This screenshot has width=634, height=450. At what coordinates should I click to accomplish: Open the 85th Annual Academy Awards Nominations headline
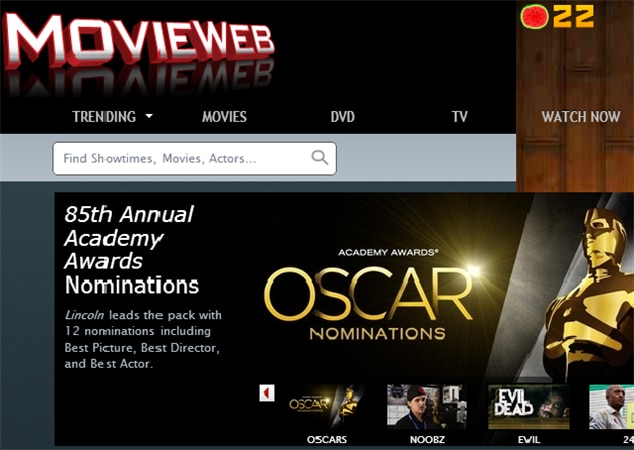click(x=131, y=249)
